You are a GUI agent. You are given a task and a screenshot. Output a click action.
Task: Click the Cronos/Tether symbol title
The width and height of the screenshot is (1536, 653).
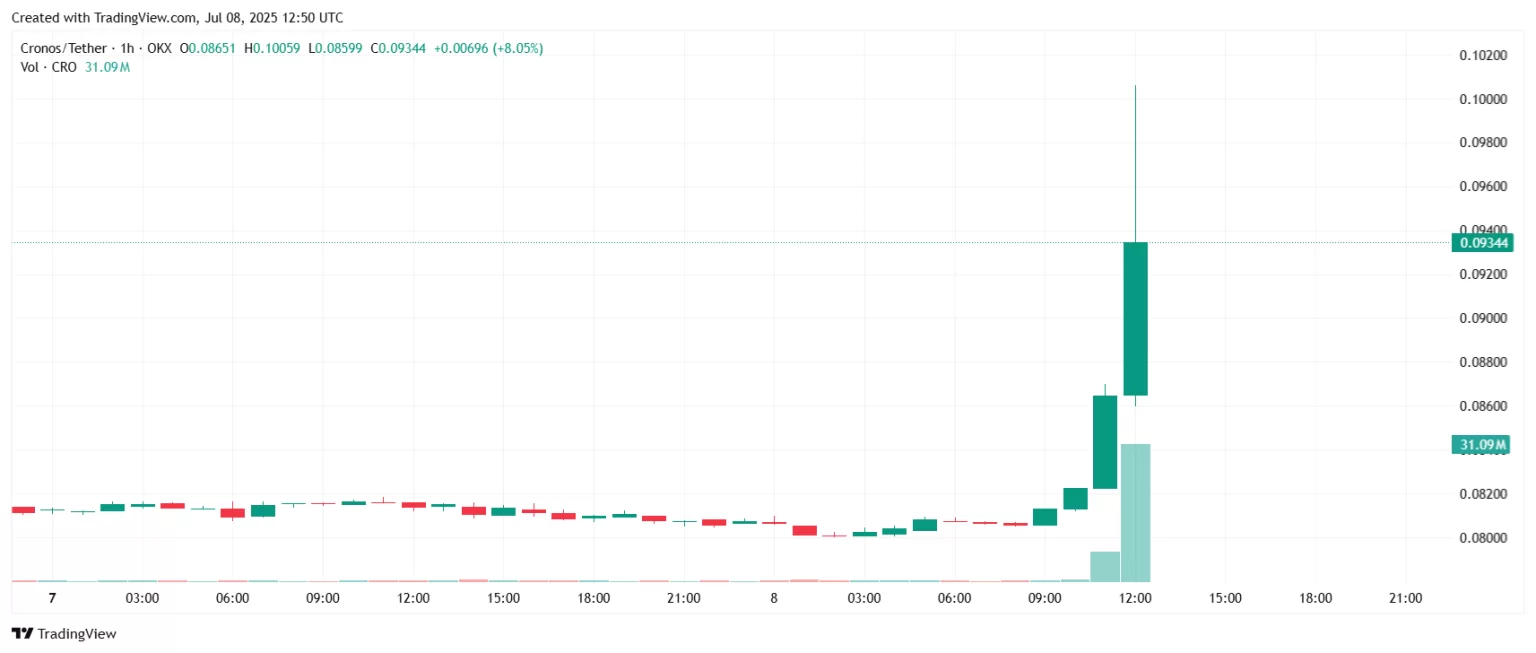(x=62, y=48)
